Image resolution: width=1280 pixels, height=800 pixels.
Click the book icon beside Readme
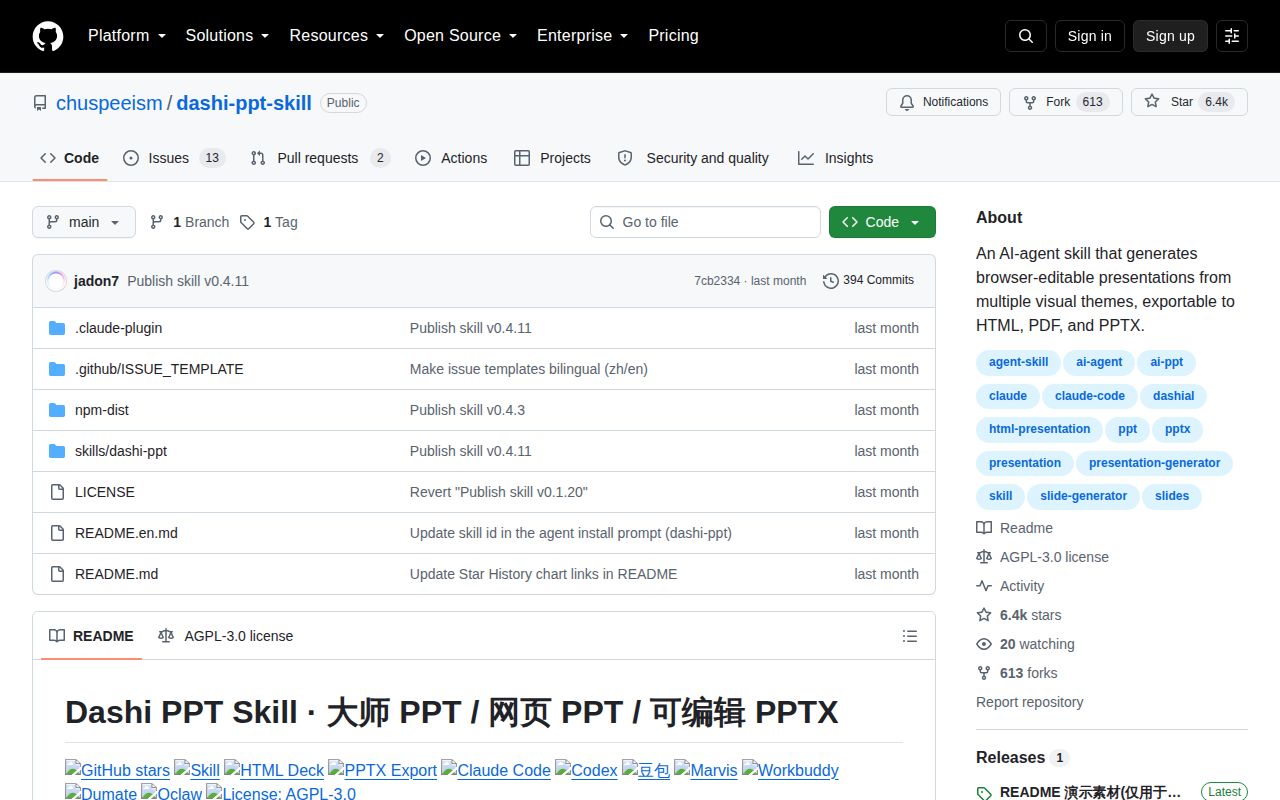point(984,528)
